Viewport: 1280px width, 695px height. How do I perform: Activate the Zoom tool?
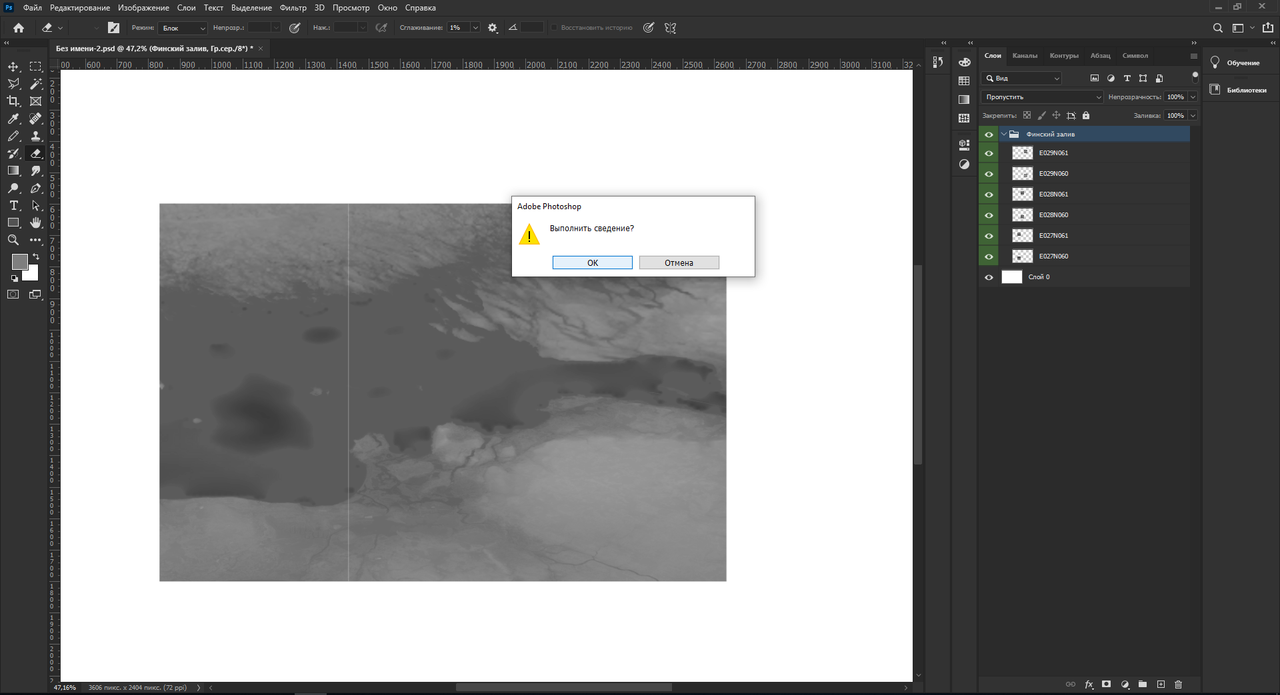[x=14, y=240]
